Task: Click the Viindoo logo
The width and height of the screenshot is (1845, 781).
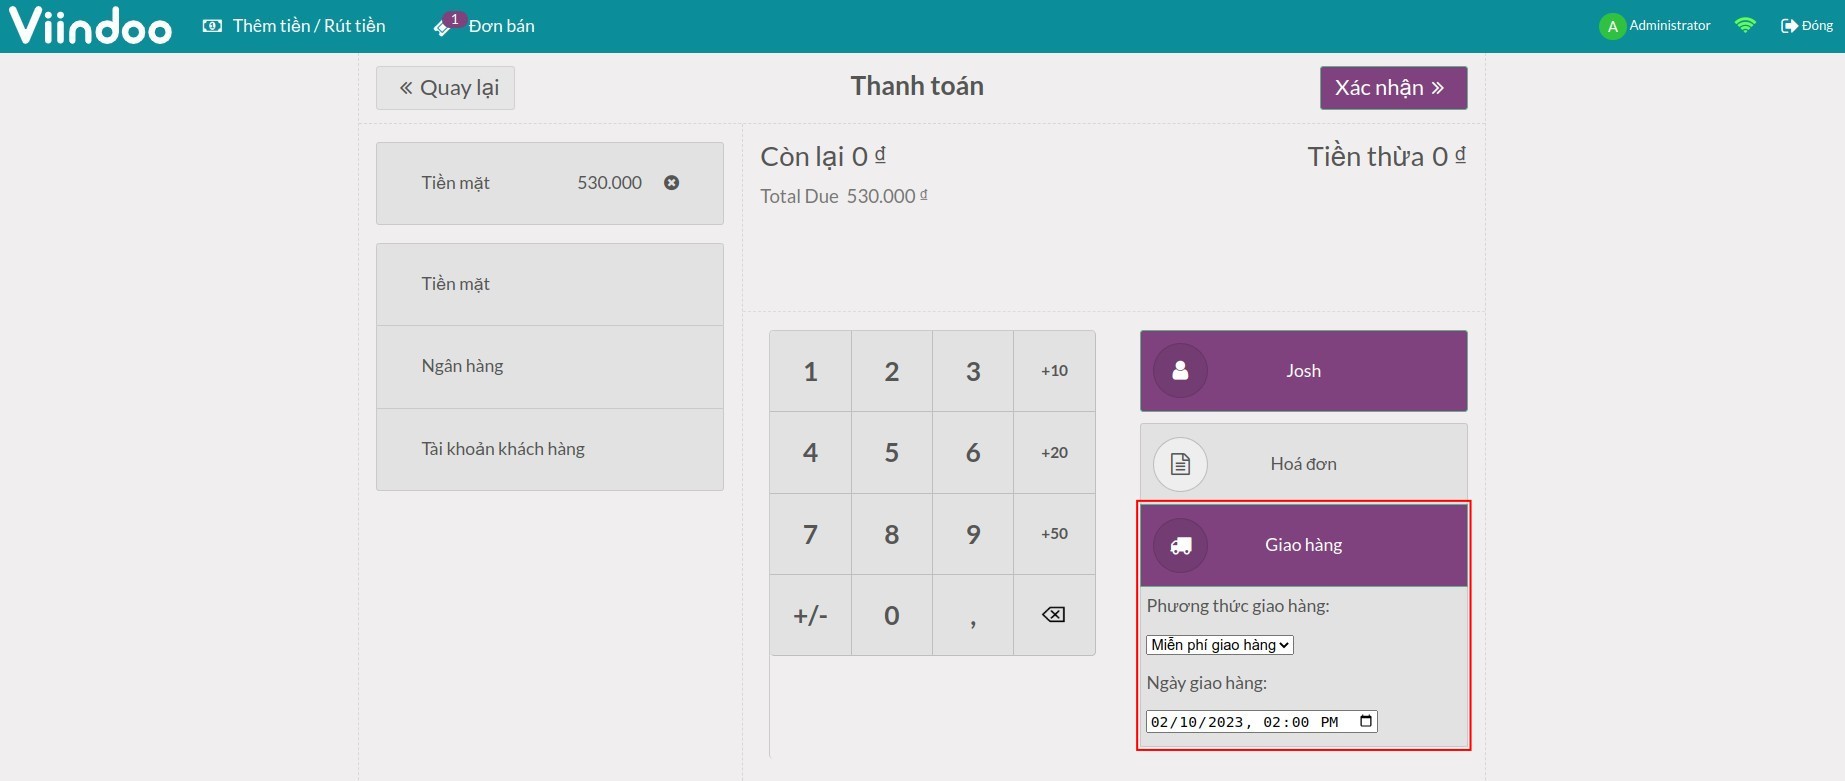Action: [91, 26]
